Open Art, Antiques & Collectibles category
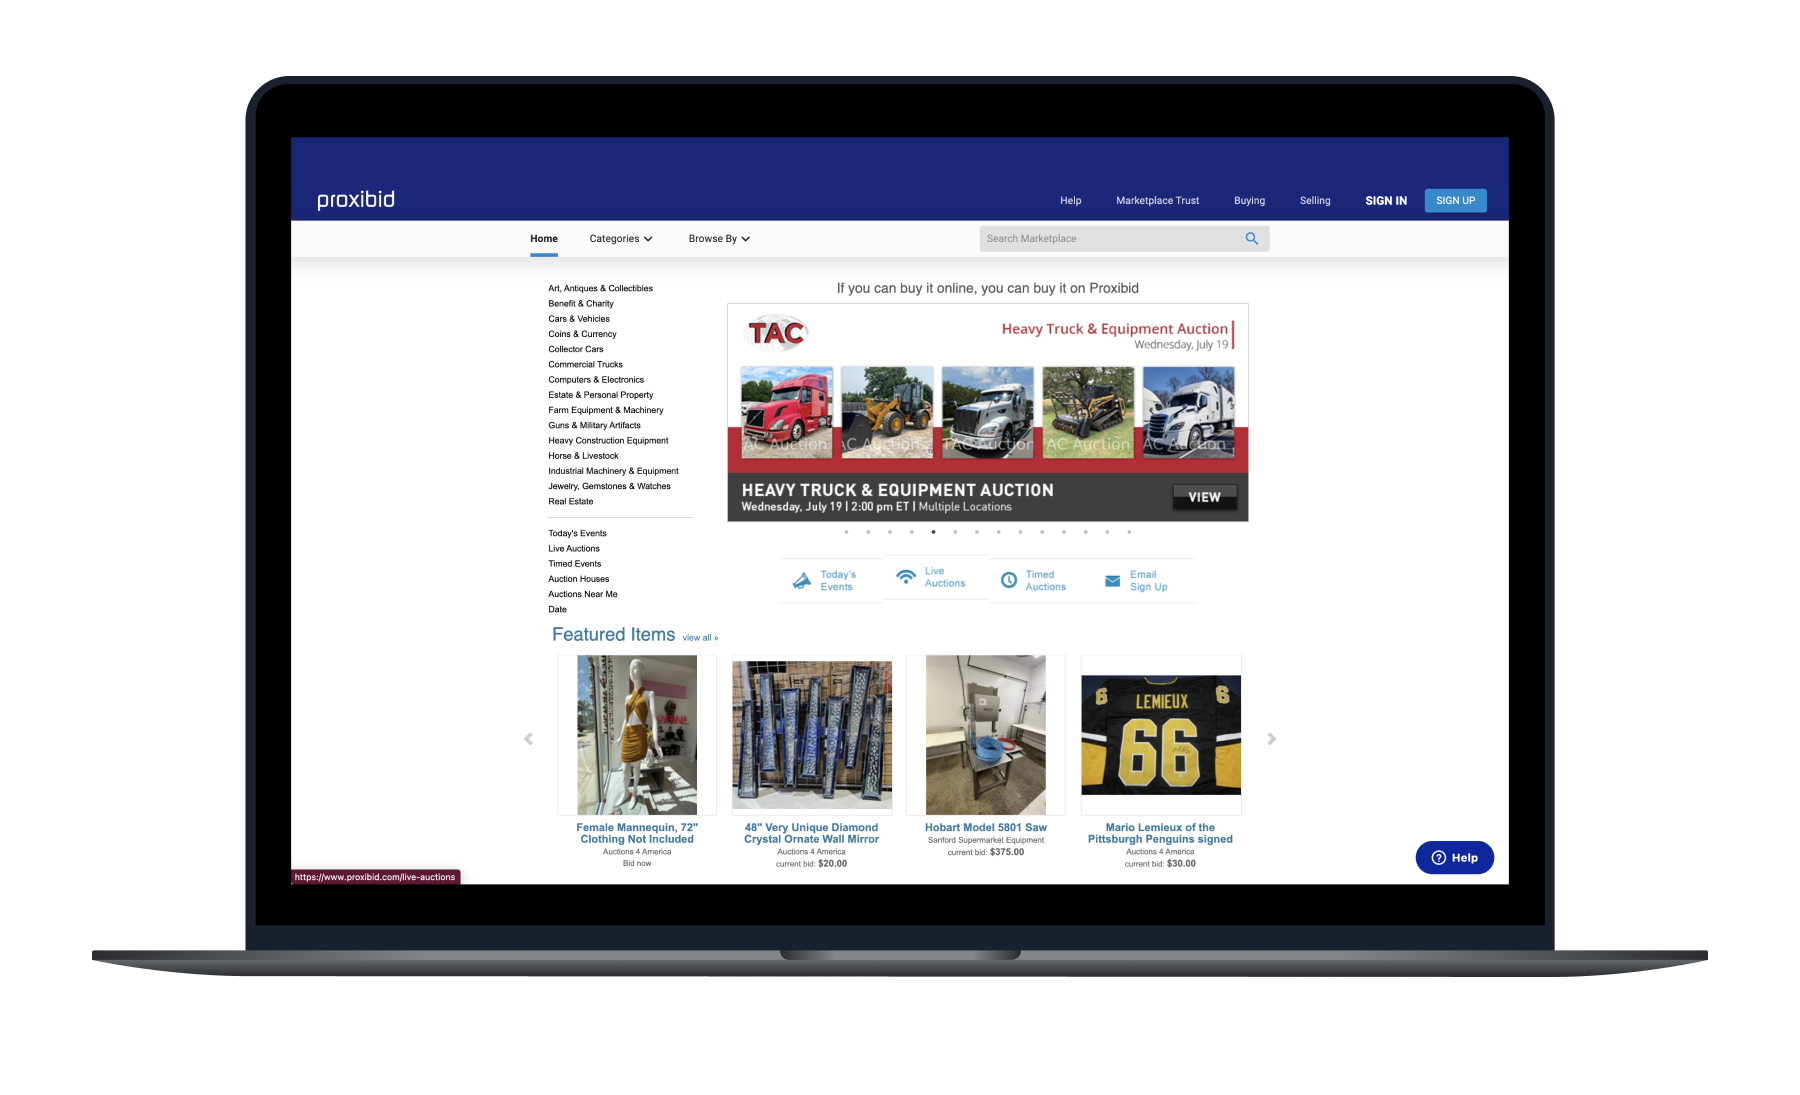 click(x=600, y=288)
